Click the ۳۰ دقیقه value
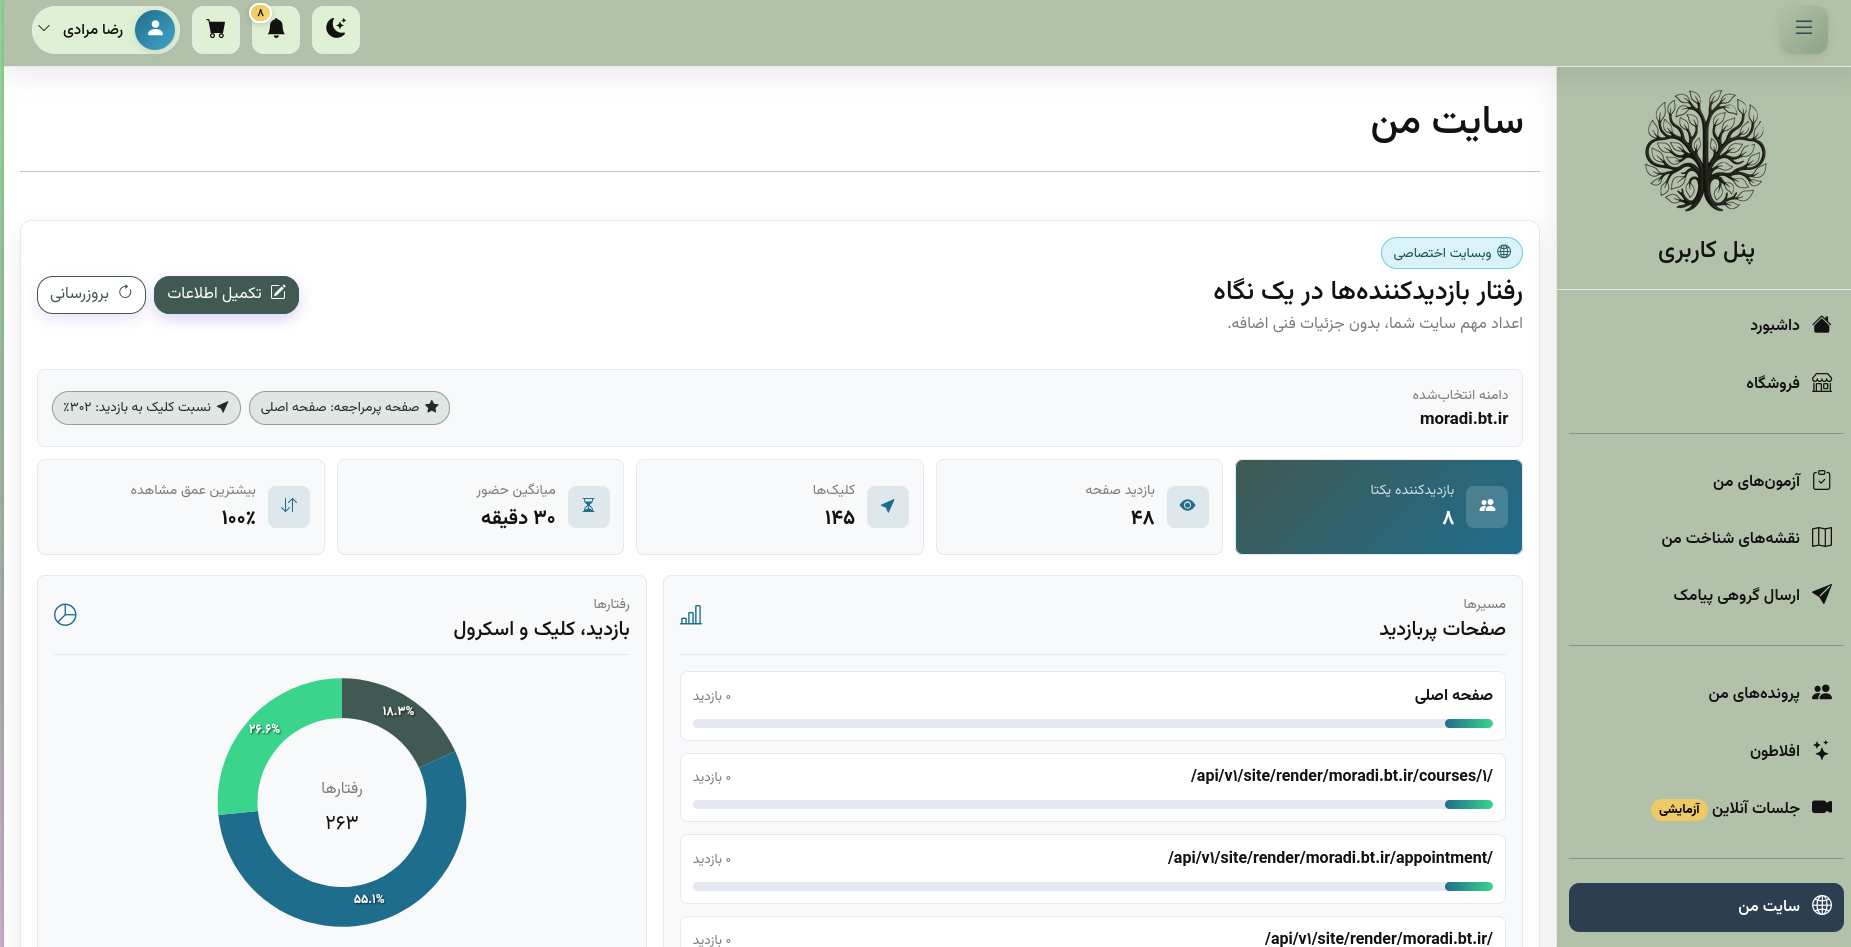1851x947 pixels. click(x=518, y=517)
